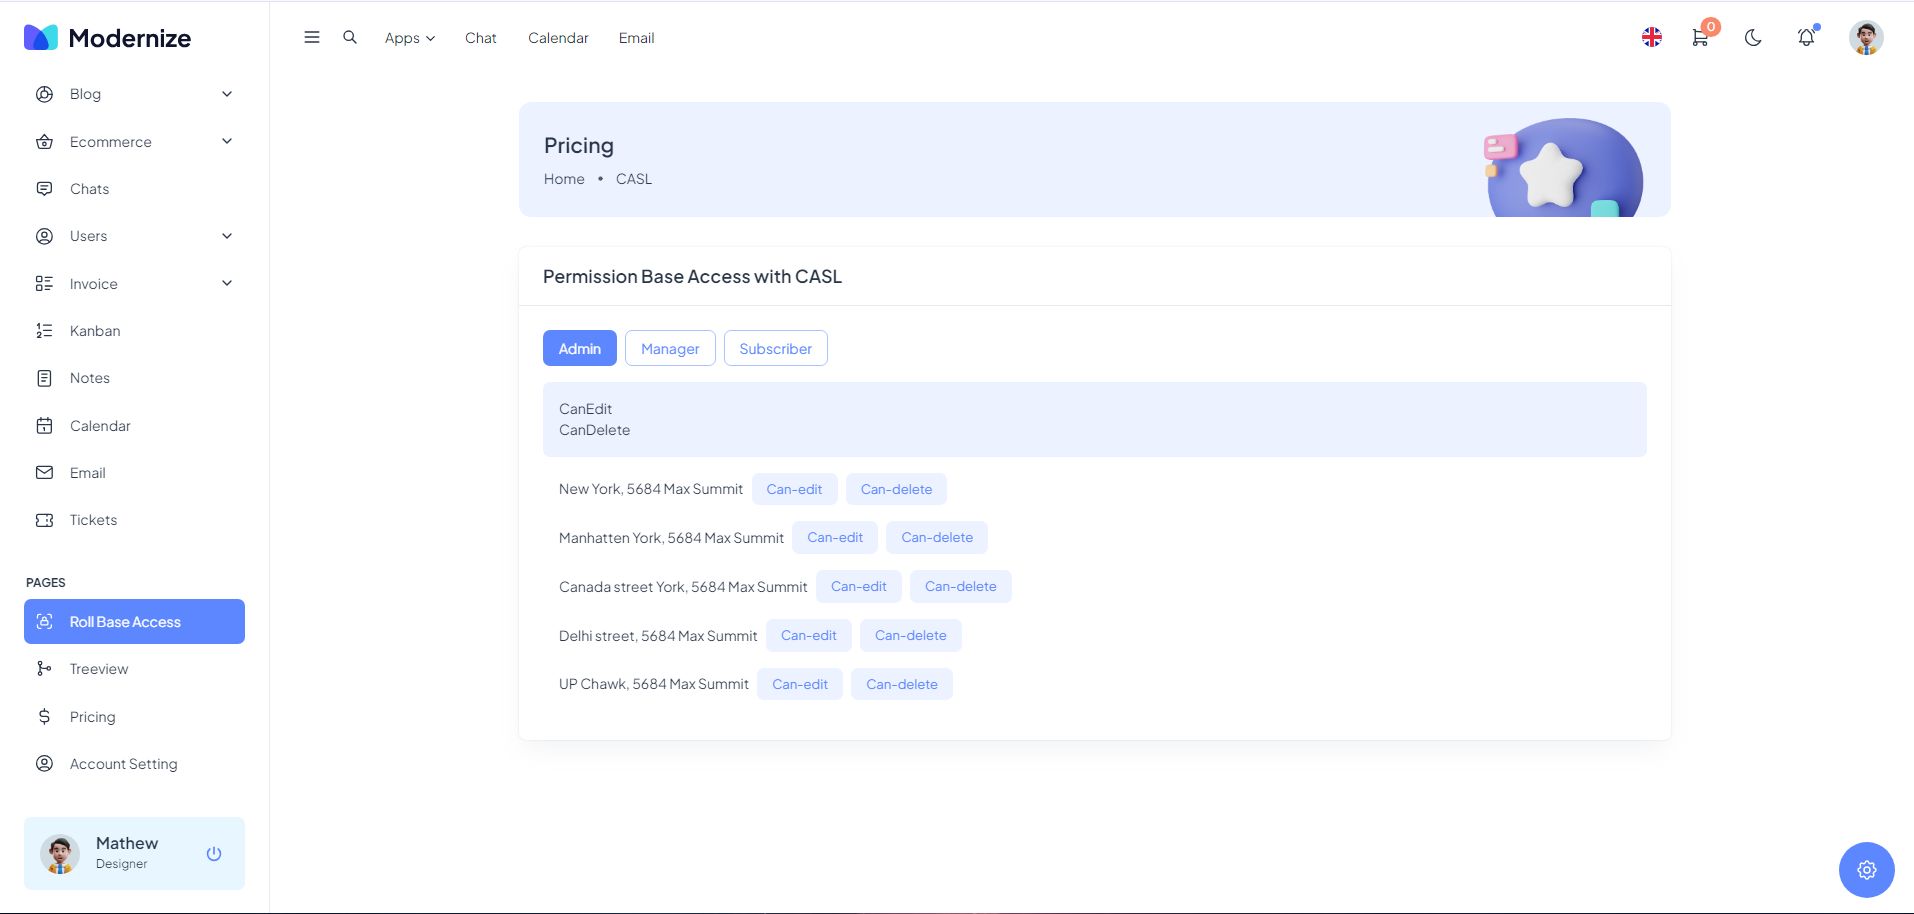Go to Treeview page in sidebar

99,669
